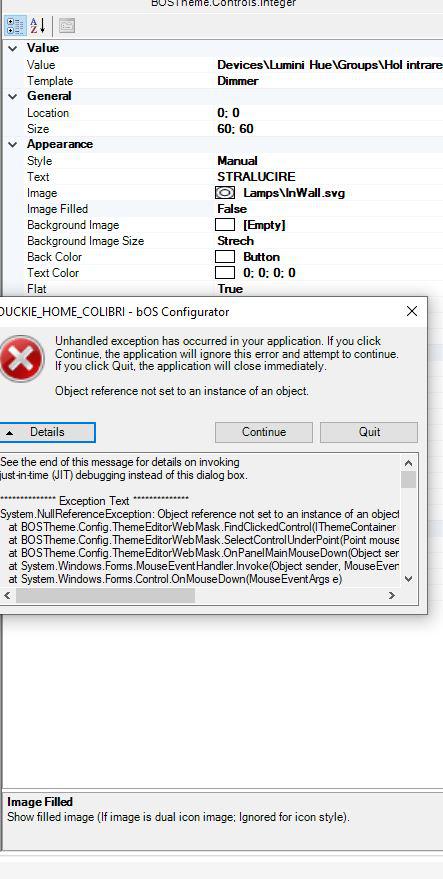Click the Text Color swatch

225,273
